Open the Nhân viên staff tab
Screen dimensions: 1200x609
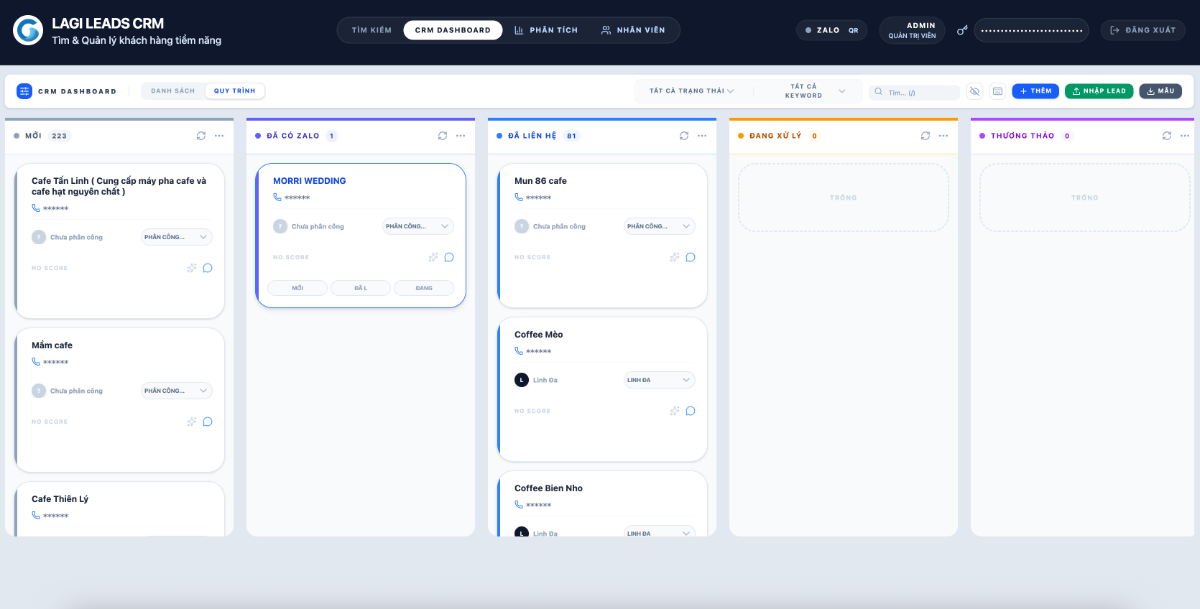(633, 30)
